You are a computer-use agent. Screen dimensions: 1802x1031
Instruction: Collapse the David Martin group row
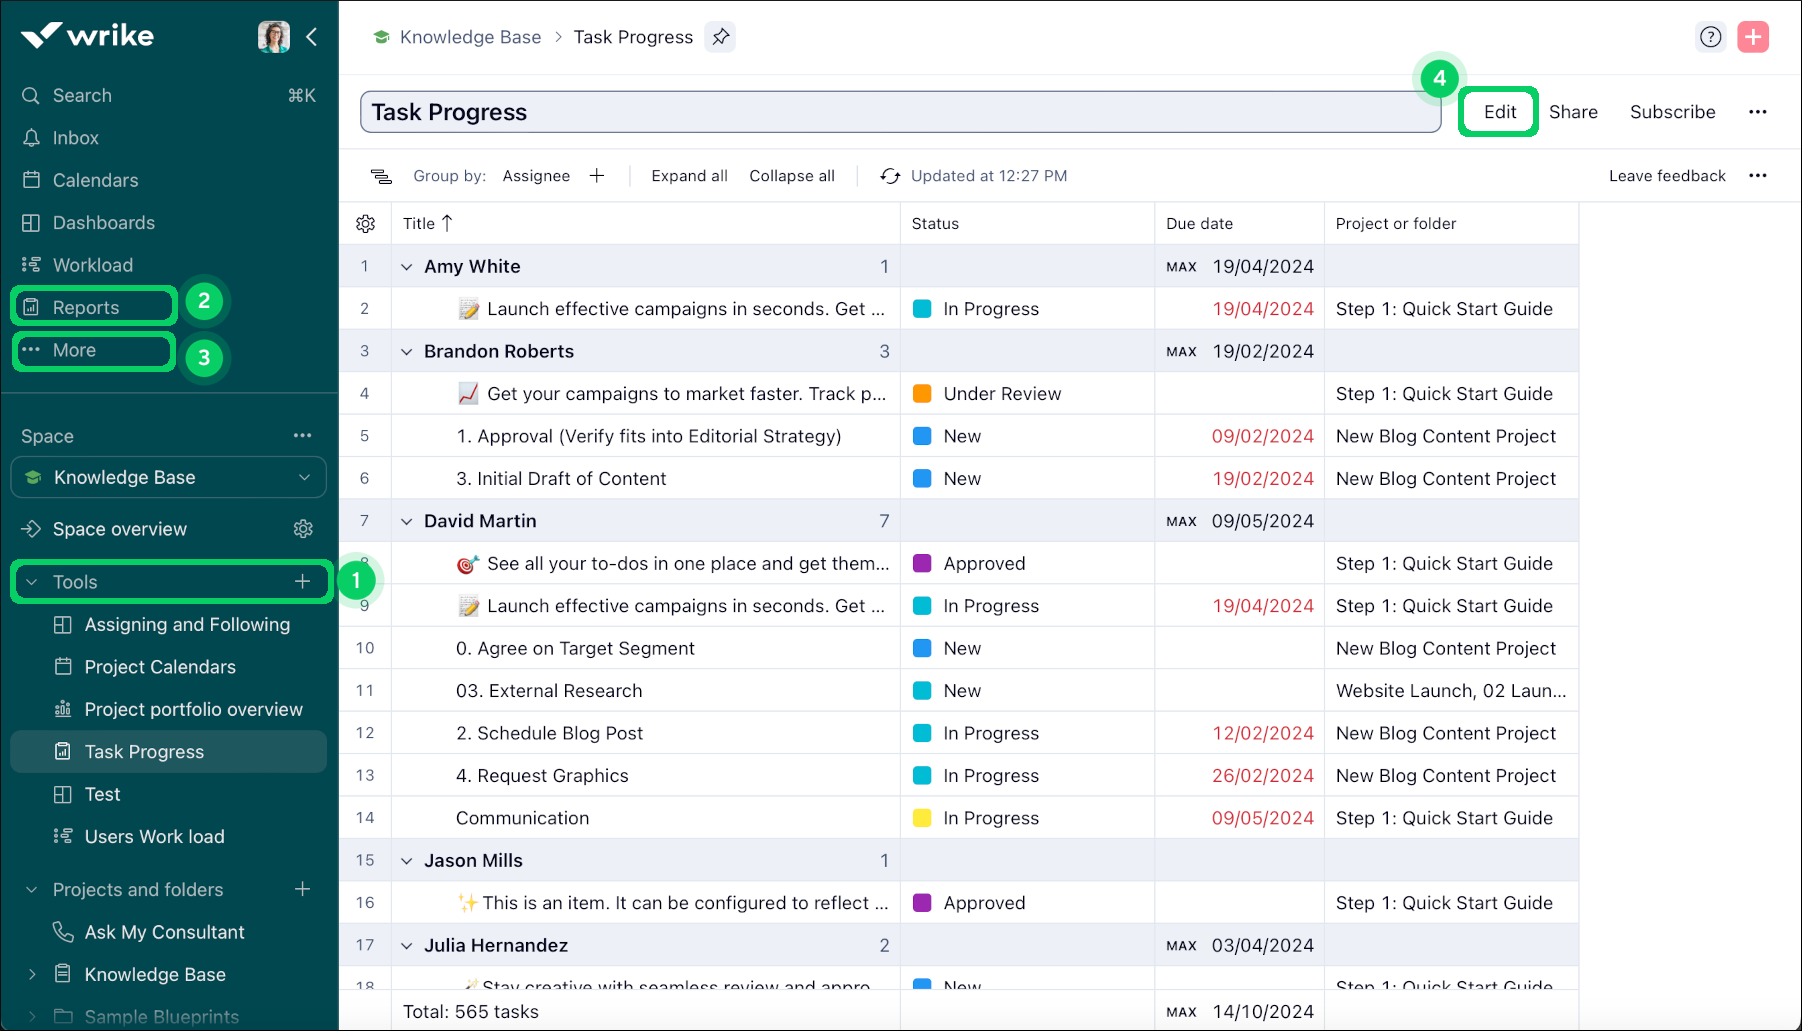407,522
